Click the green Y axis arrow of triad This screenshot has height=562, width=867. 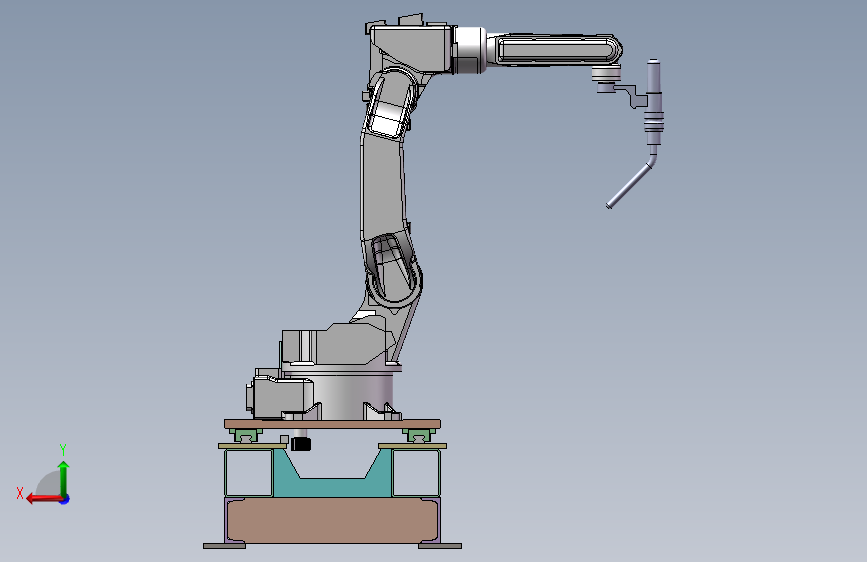[63, 478]
